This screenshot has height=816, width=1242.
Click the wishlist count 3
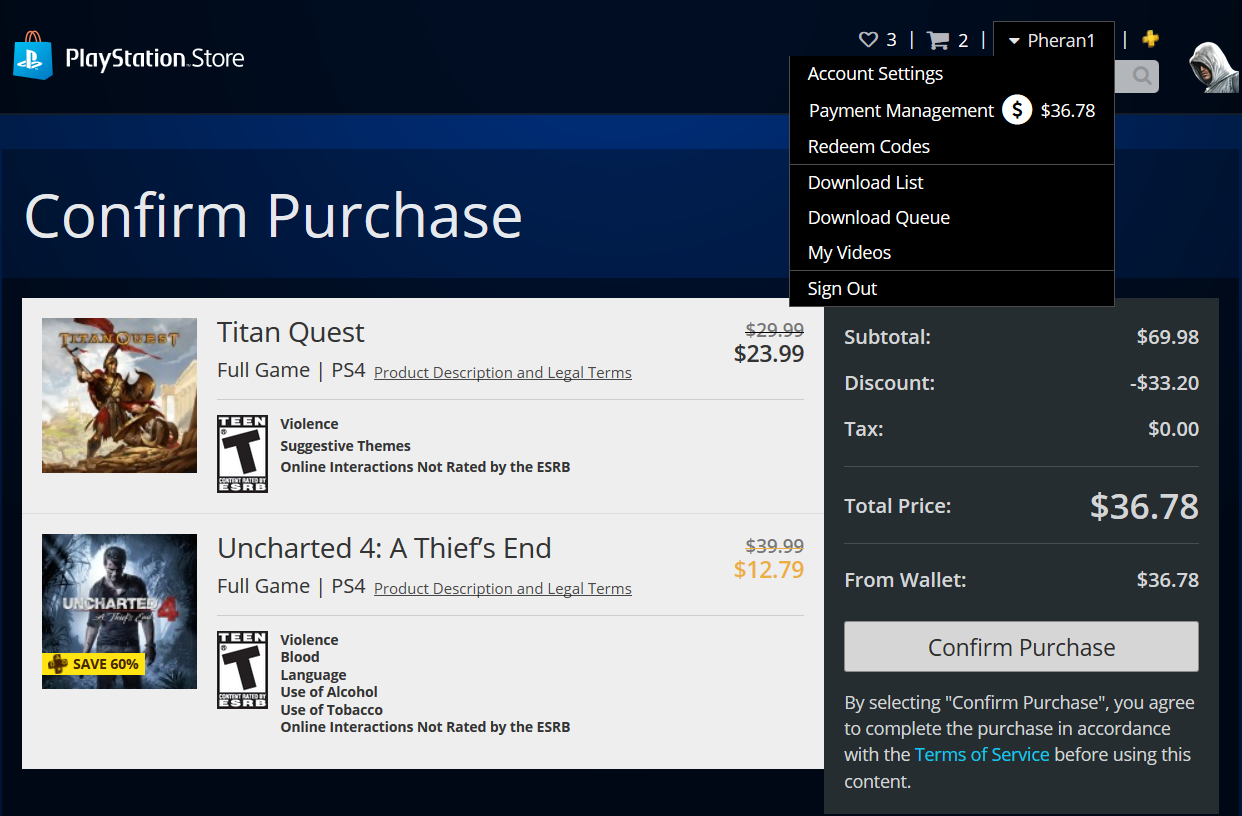(891, 40)
